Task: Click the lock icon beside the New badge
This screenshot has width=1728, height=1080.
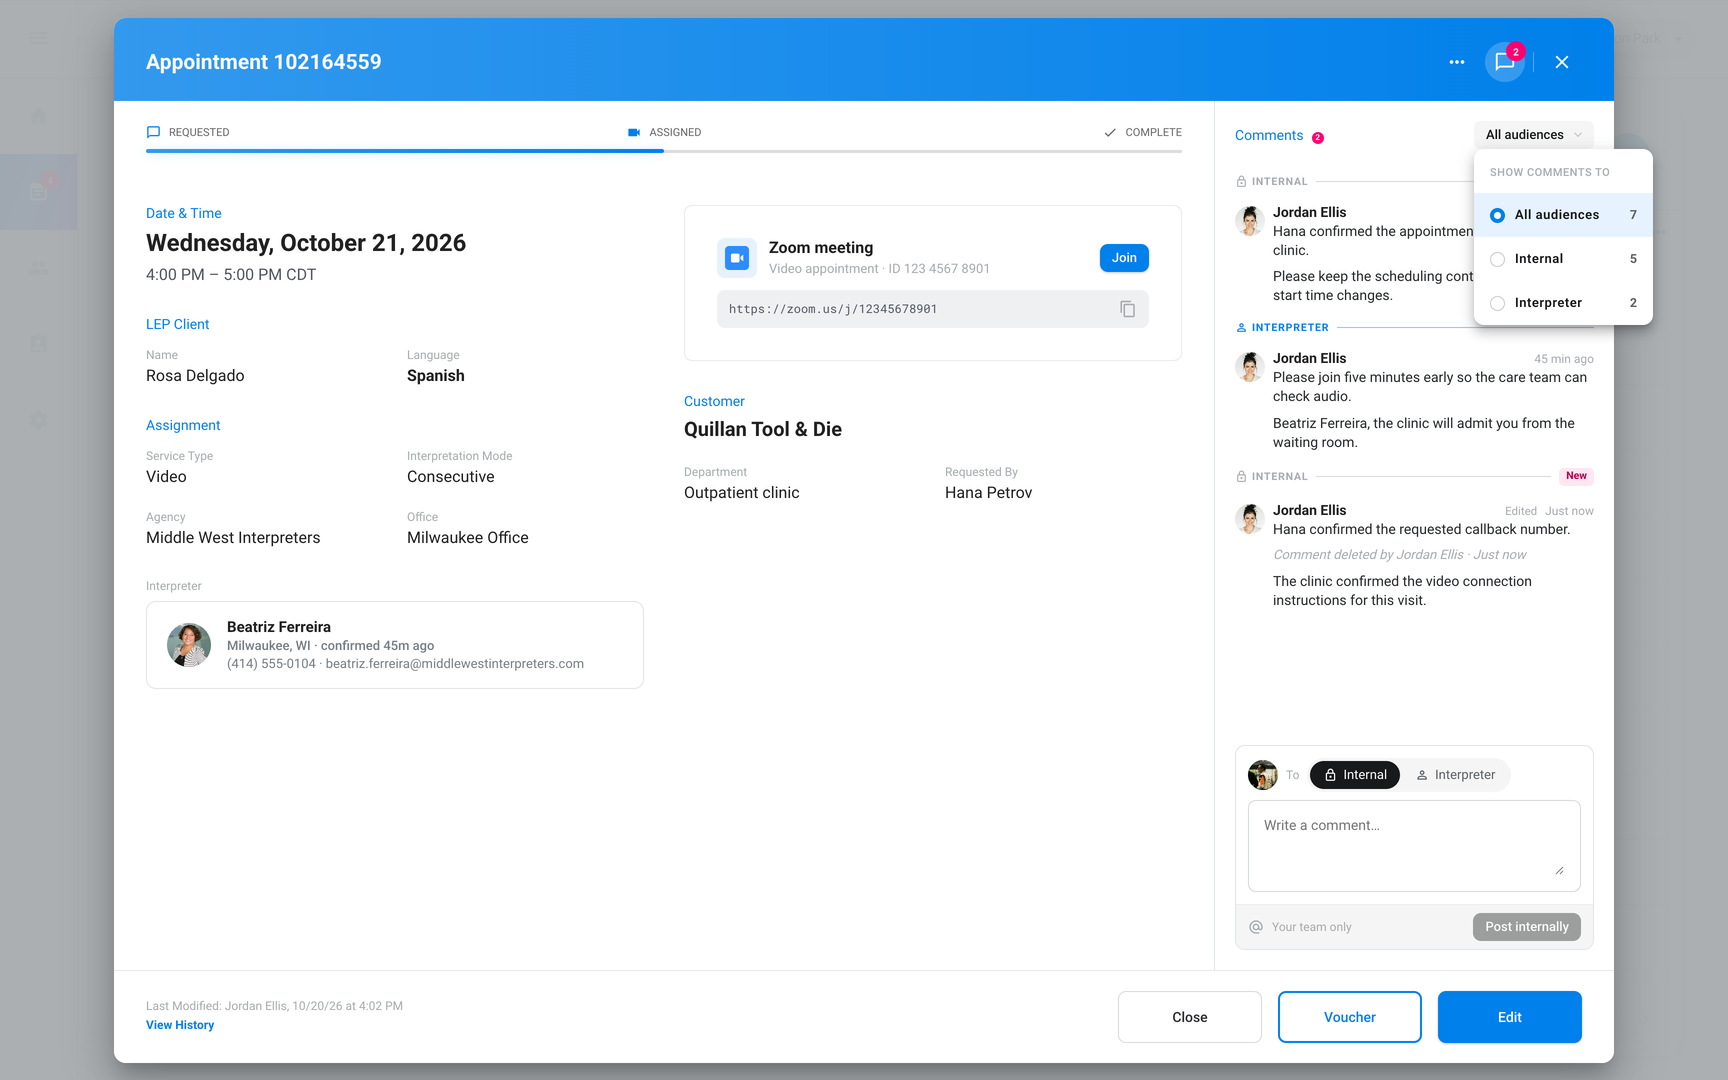Action: pyautogui.click(x=1241, y=477)
